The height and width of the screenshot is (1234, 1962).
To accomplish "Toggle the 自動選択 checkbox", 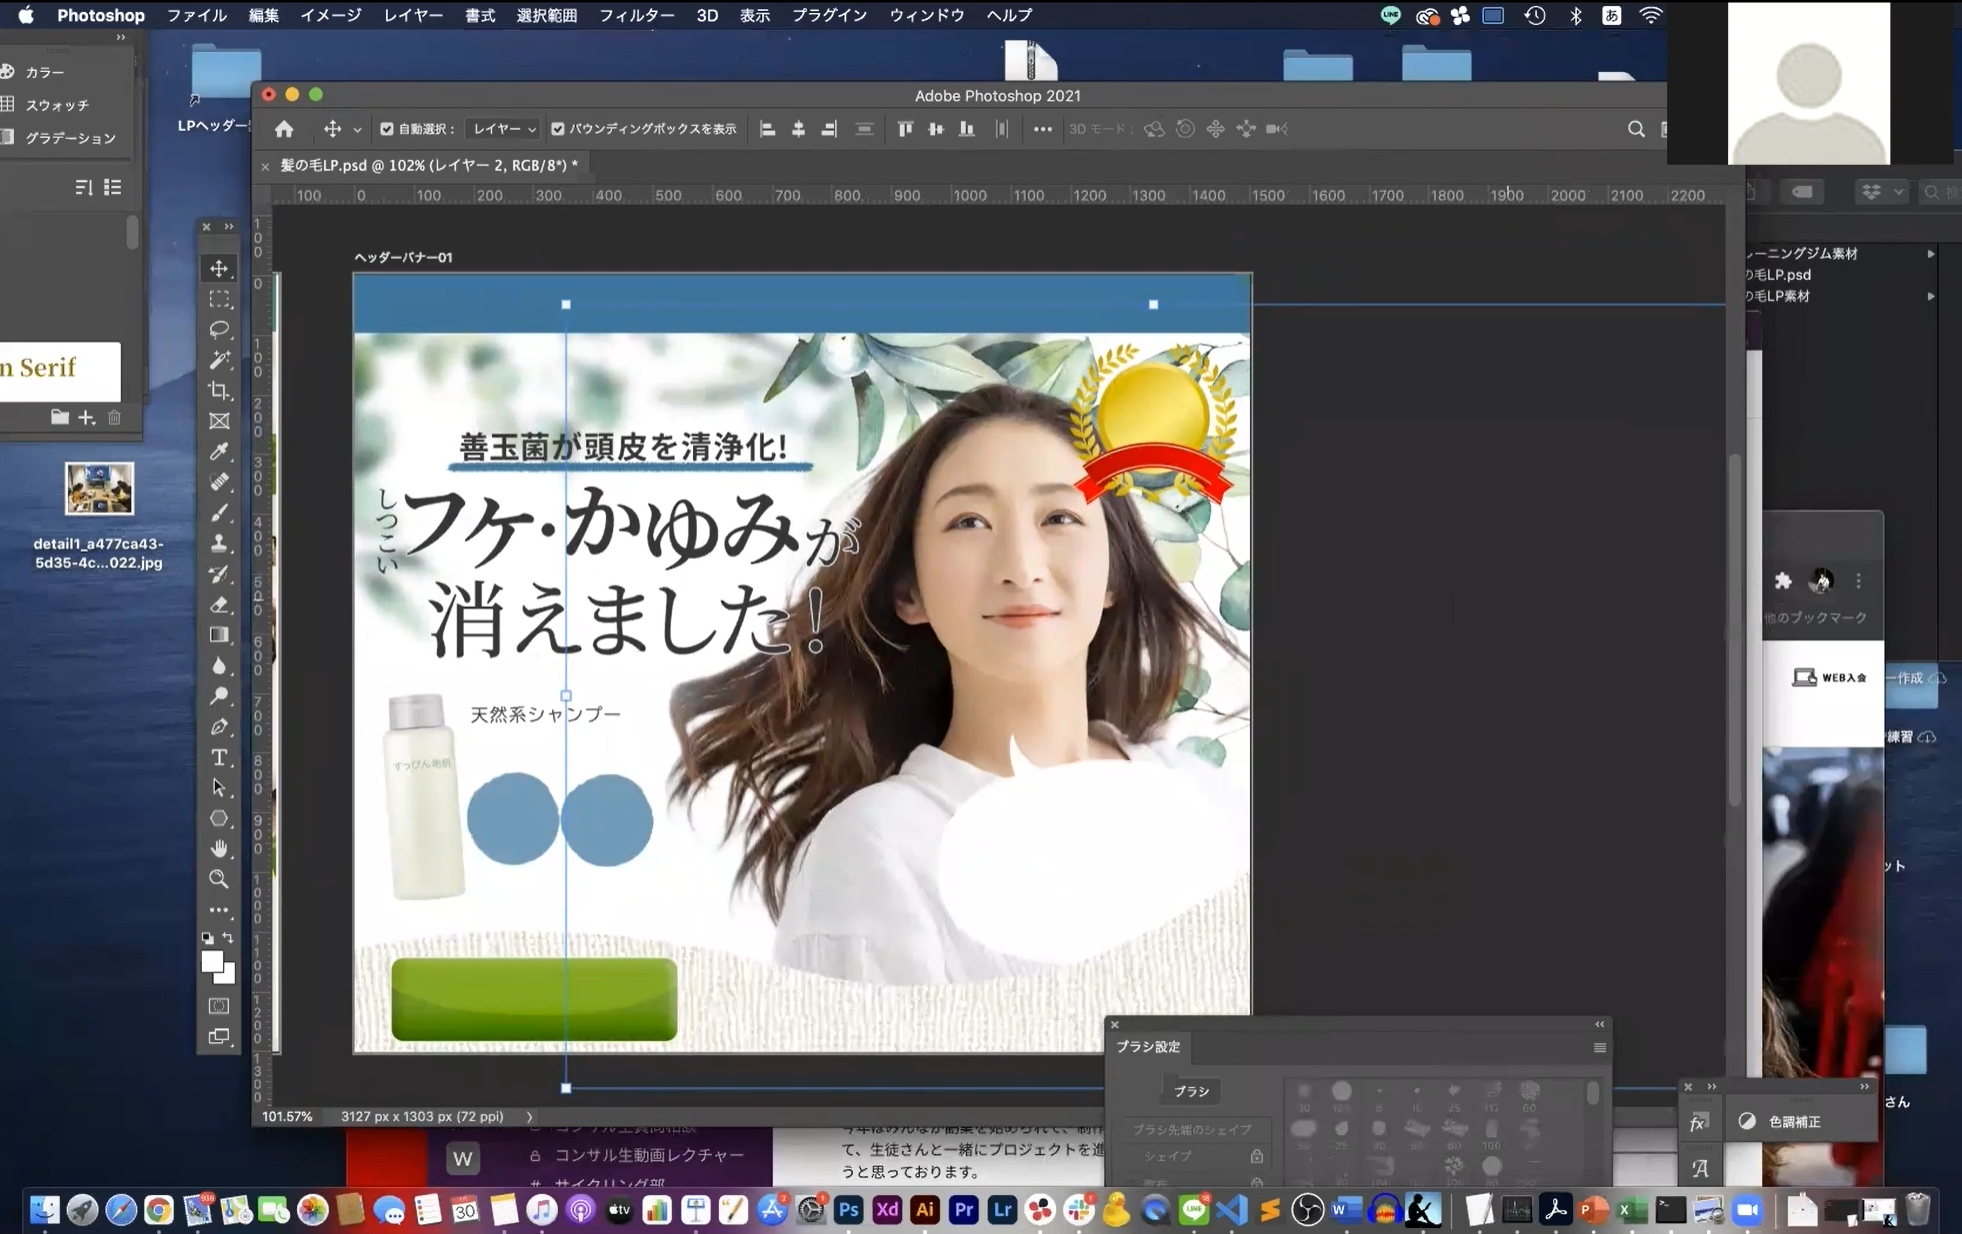I will pos(387,129).
